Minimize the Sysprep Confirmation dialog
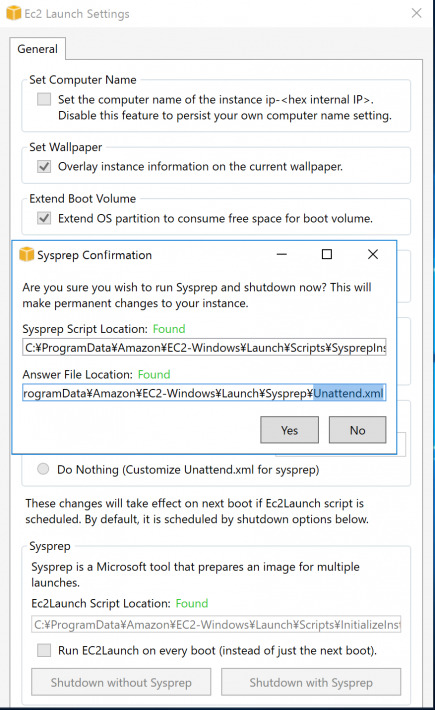Image resolution: width=435 pixels, height=710 pixels. (x=282, y=254)
